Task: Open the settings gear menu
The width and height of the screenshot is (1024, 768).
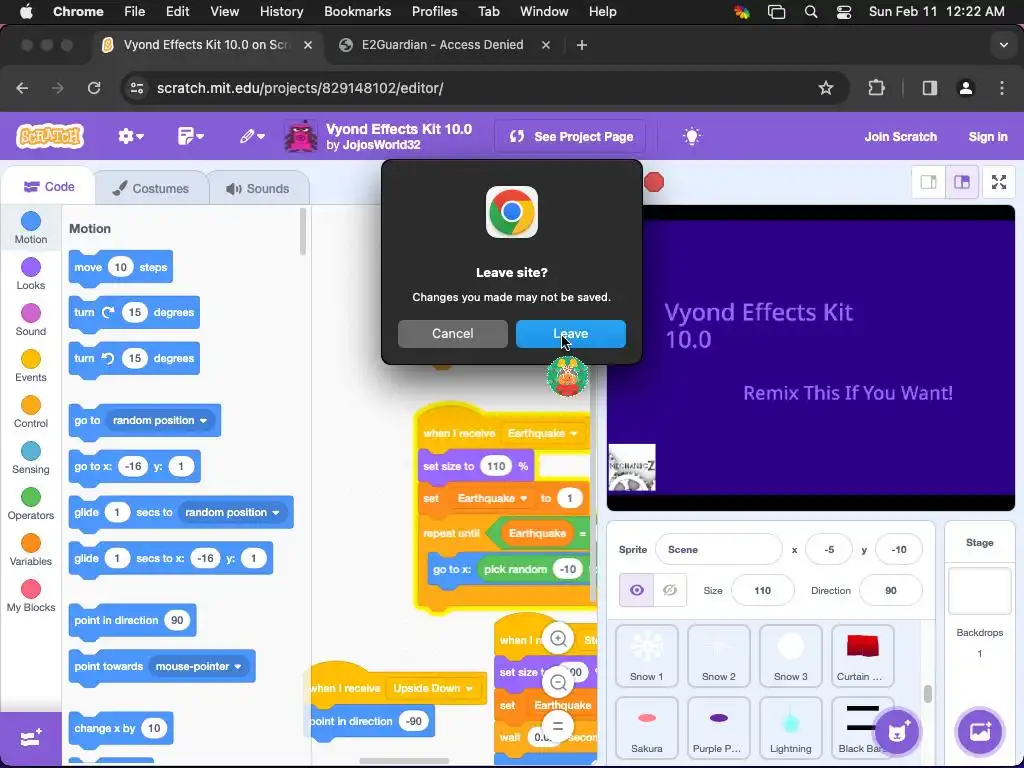Action: coord(131,136)
